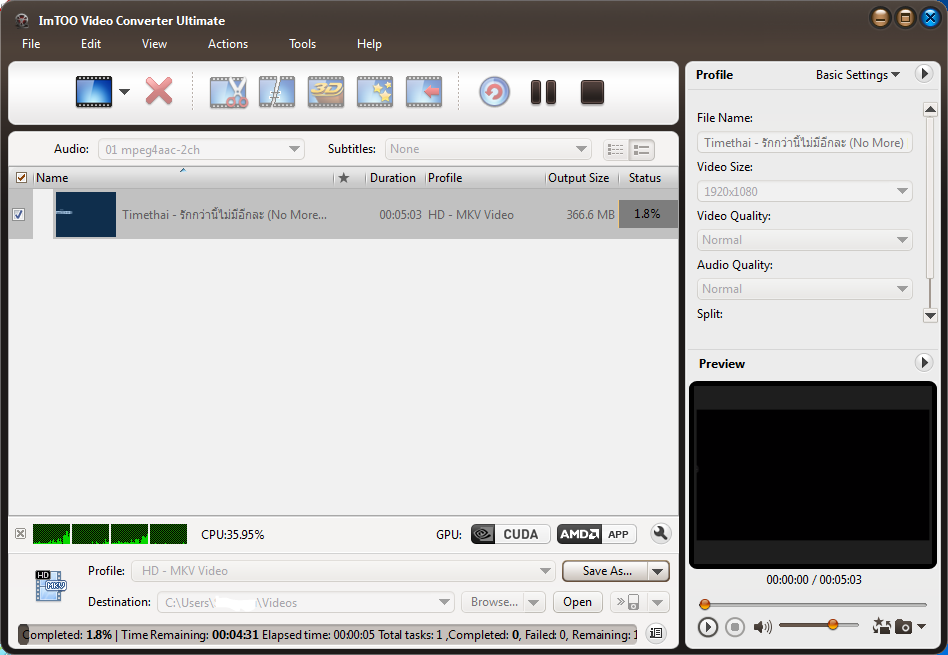The width and height of the screenshot is (948, 655).
Task: Click the 366.6 MB output size cell
Action: (590, 215)
